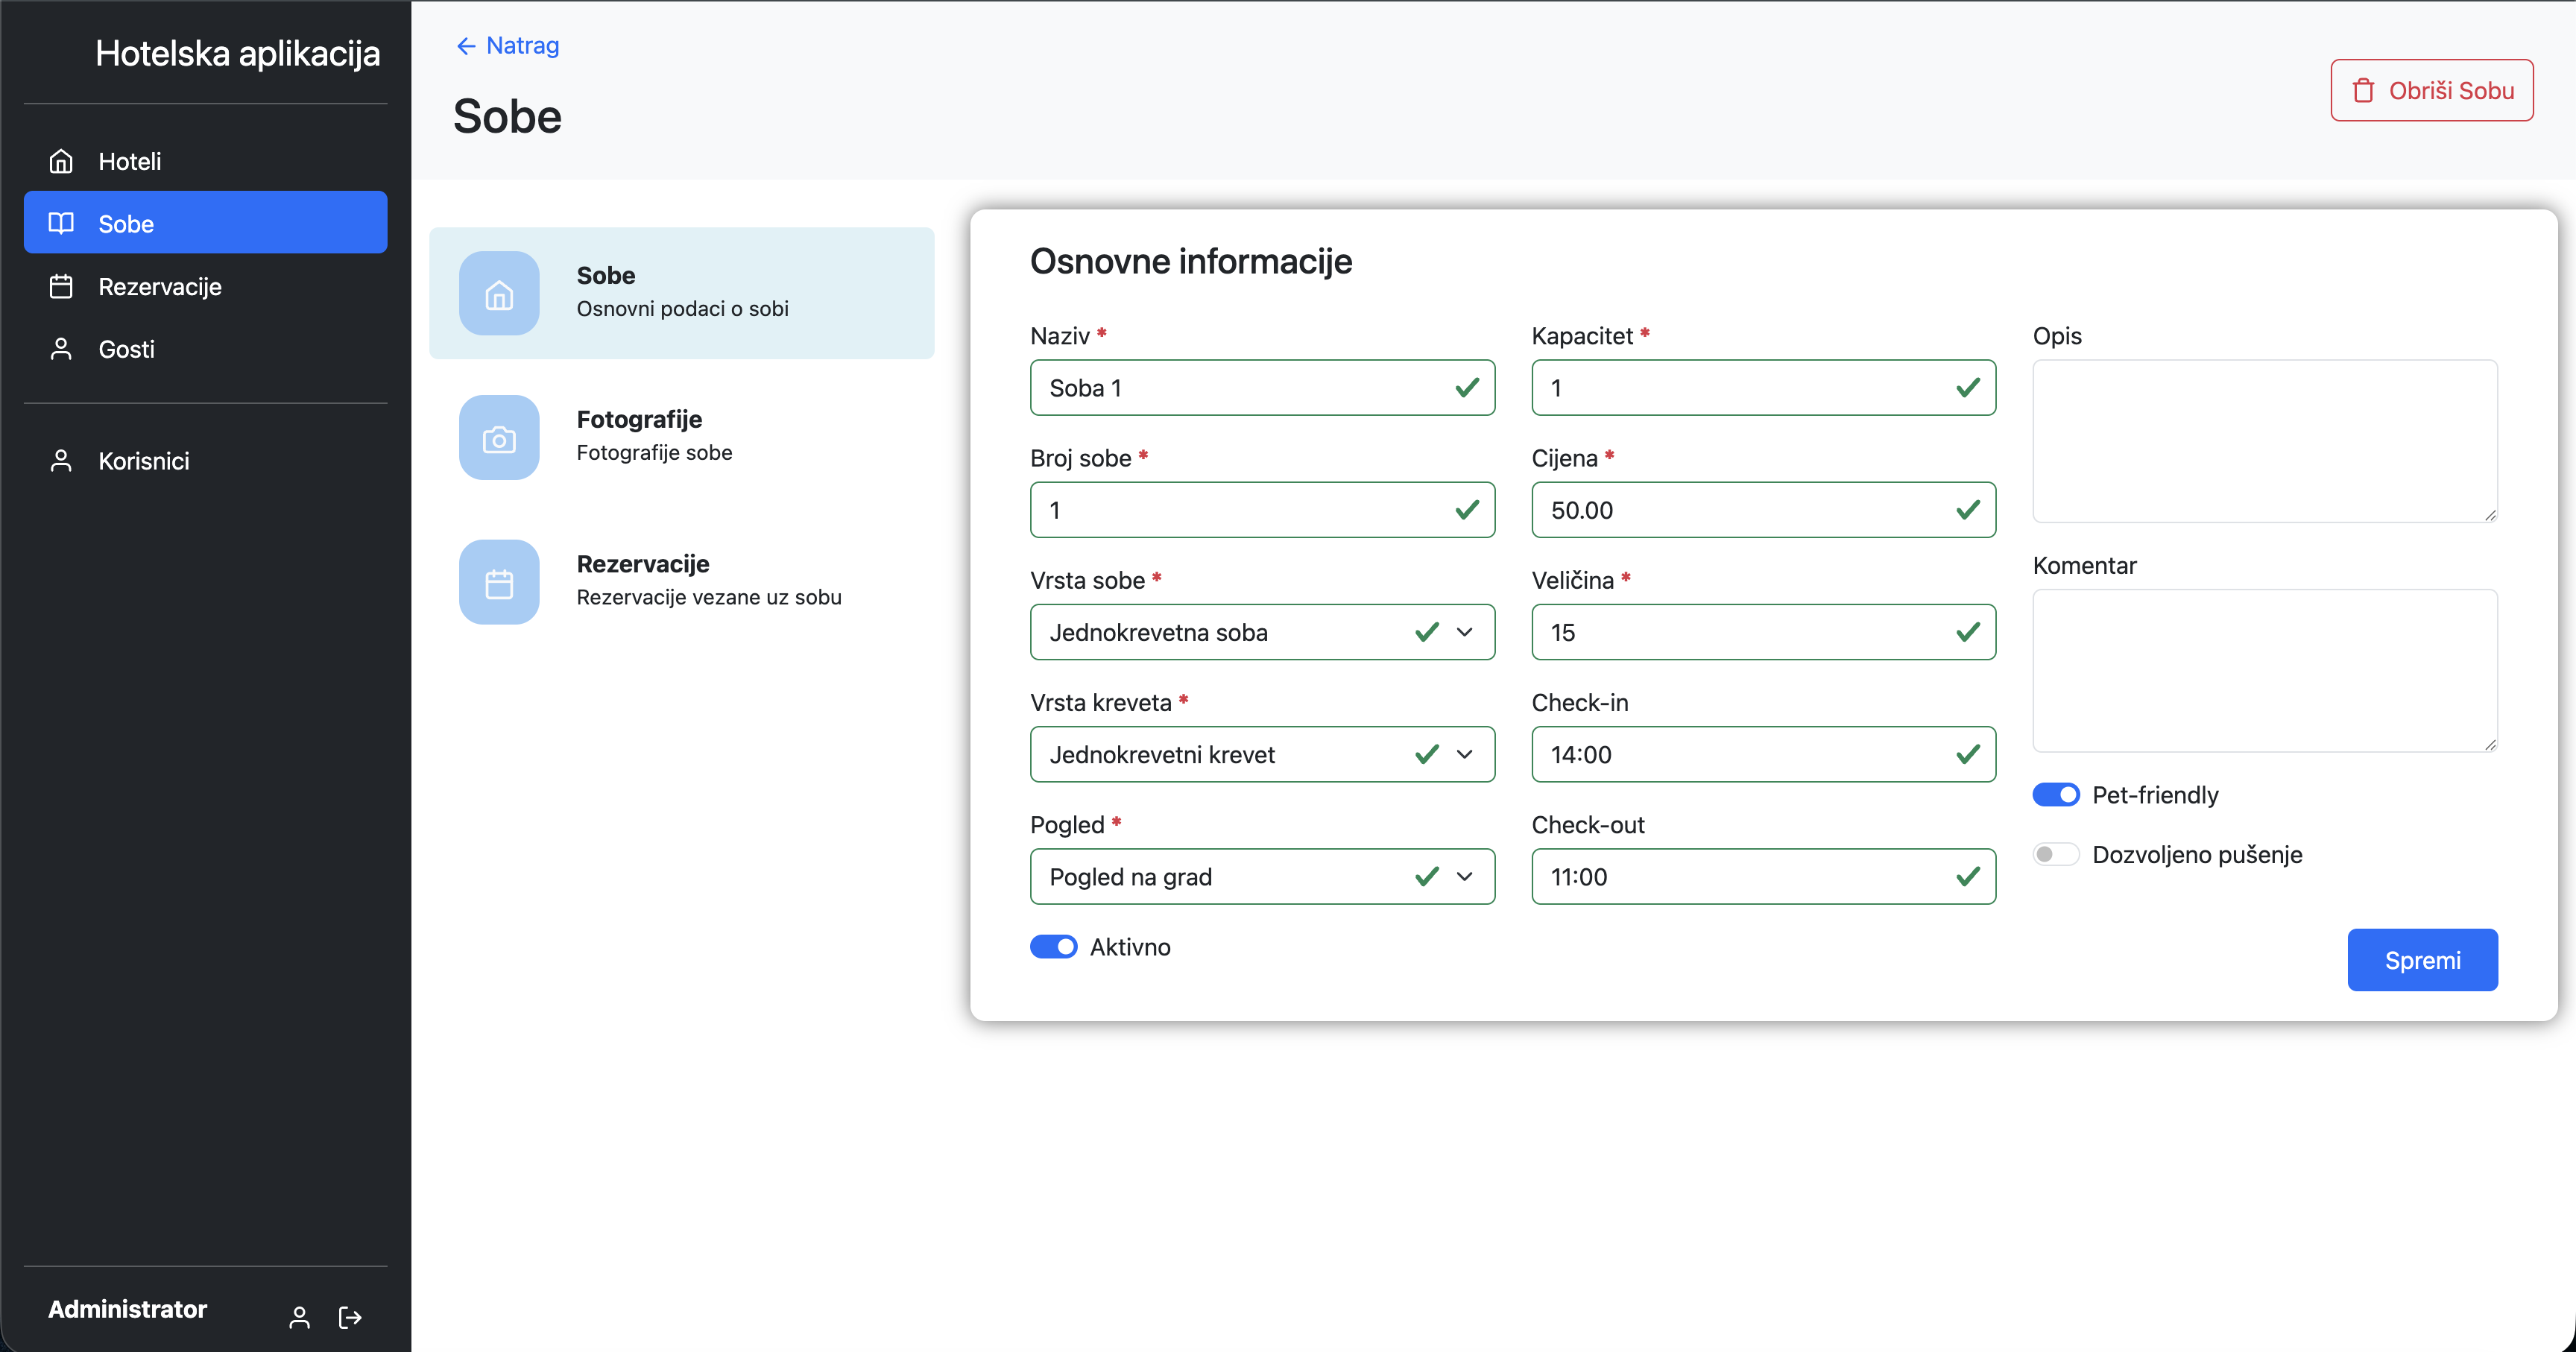Click the camera icon for Fotografije

[499, 438]
